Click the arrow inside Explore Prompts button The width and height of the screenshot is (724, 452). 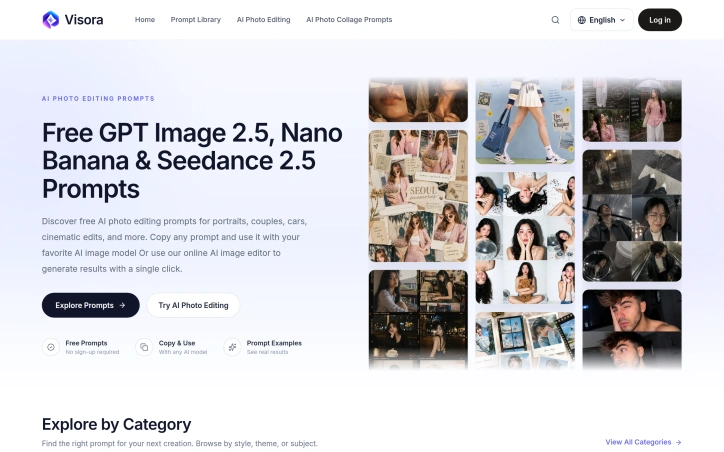[x=122, y=305]
